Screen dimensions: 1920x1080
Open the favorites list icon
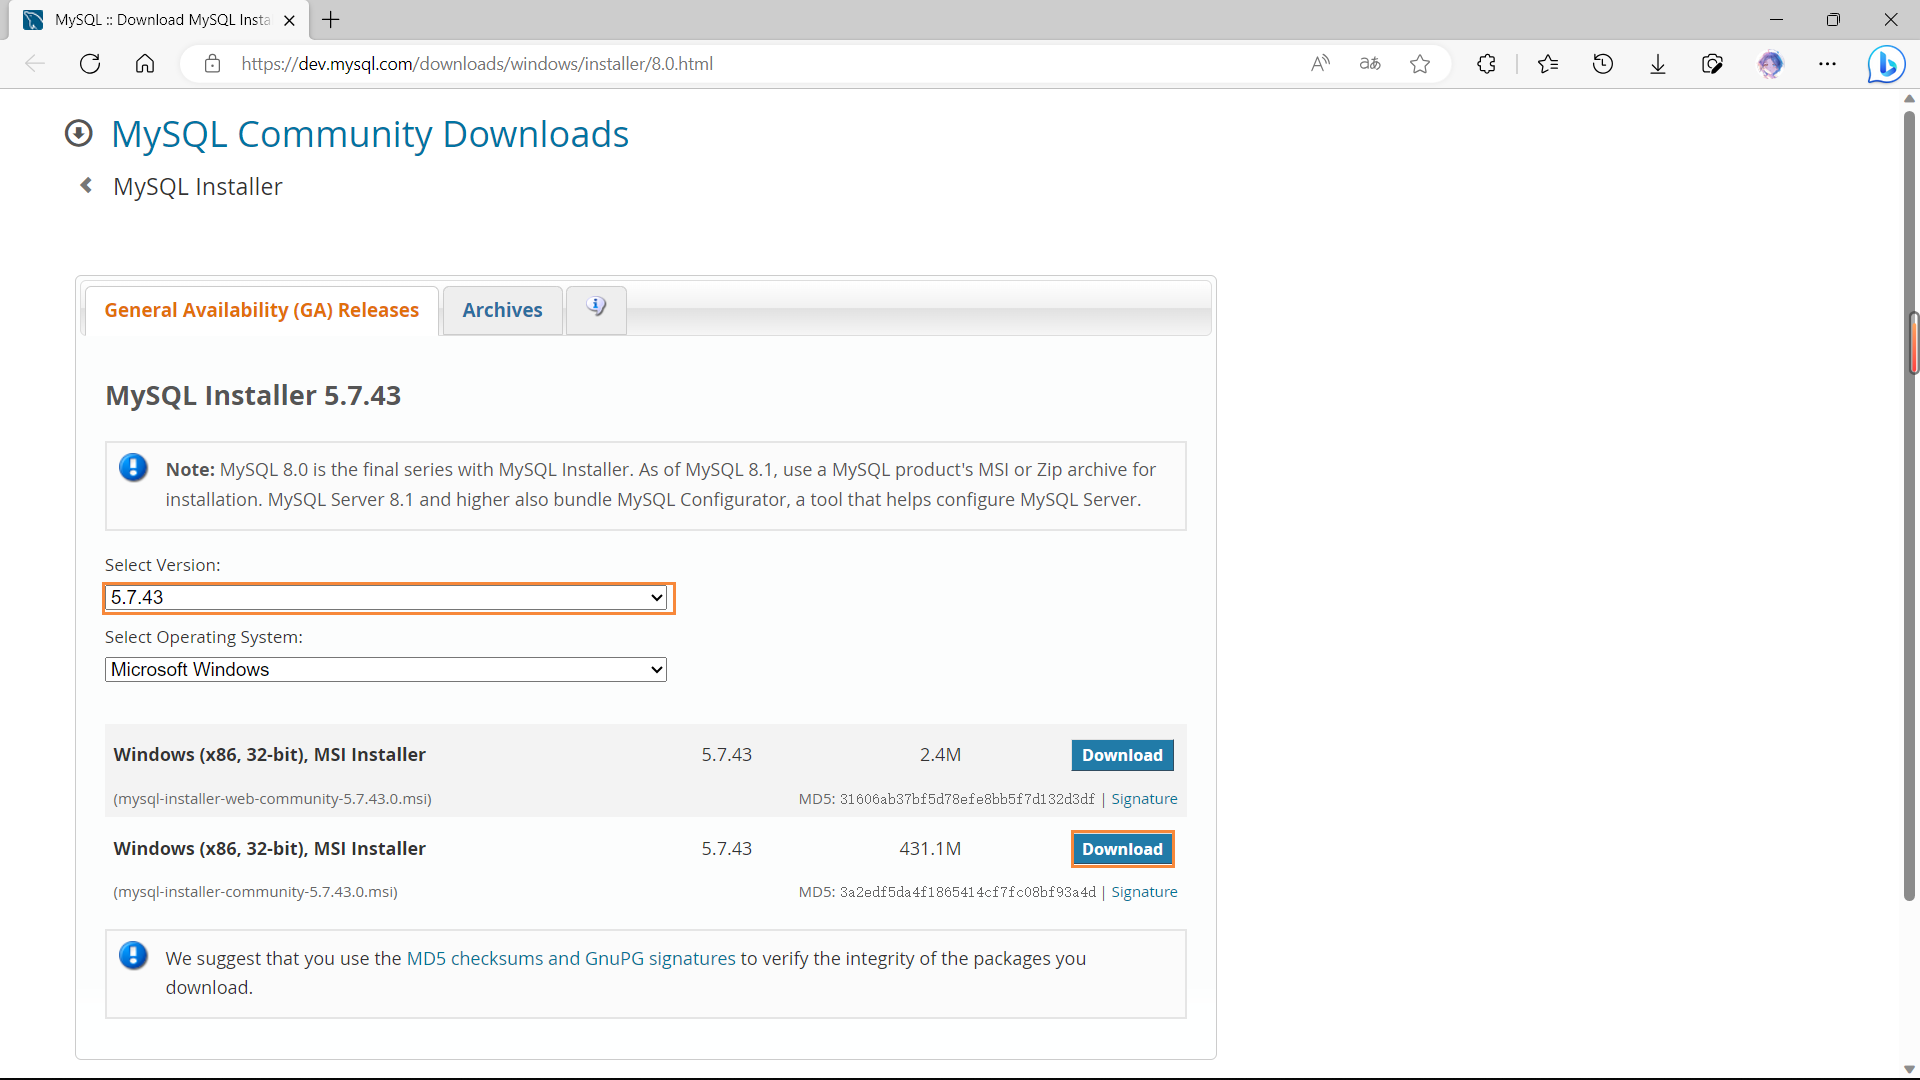pos(1548,64)
